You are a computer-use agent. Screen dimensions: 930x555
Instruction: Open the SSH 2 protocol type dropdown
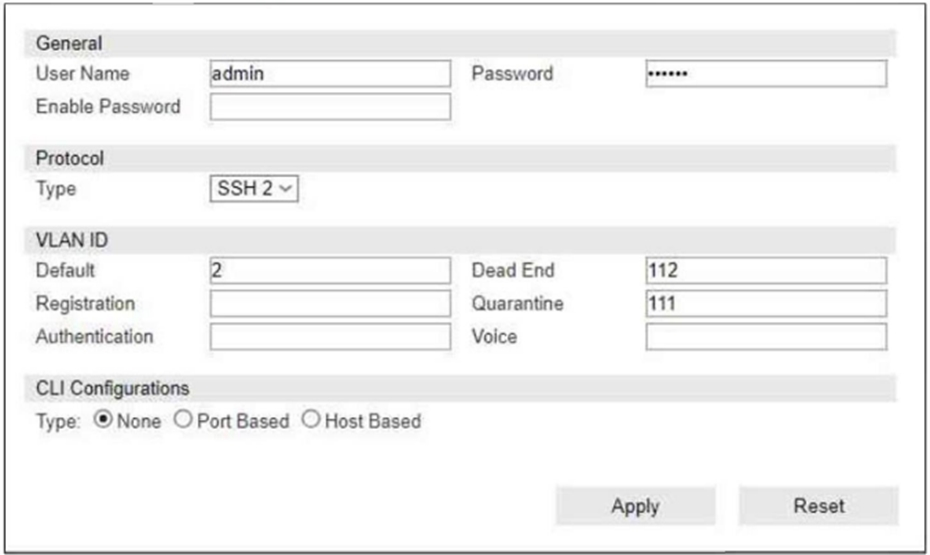pos(254,189)
